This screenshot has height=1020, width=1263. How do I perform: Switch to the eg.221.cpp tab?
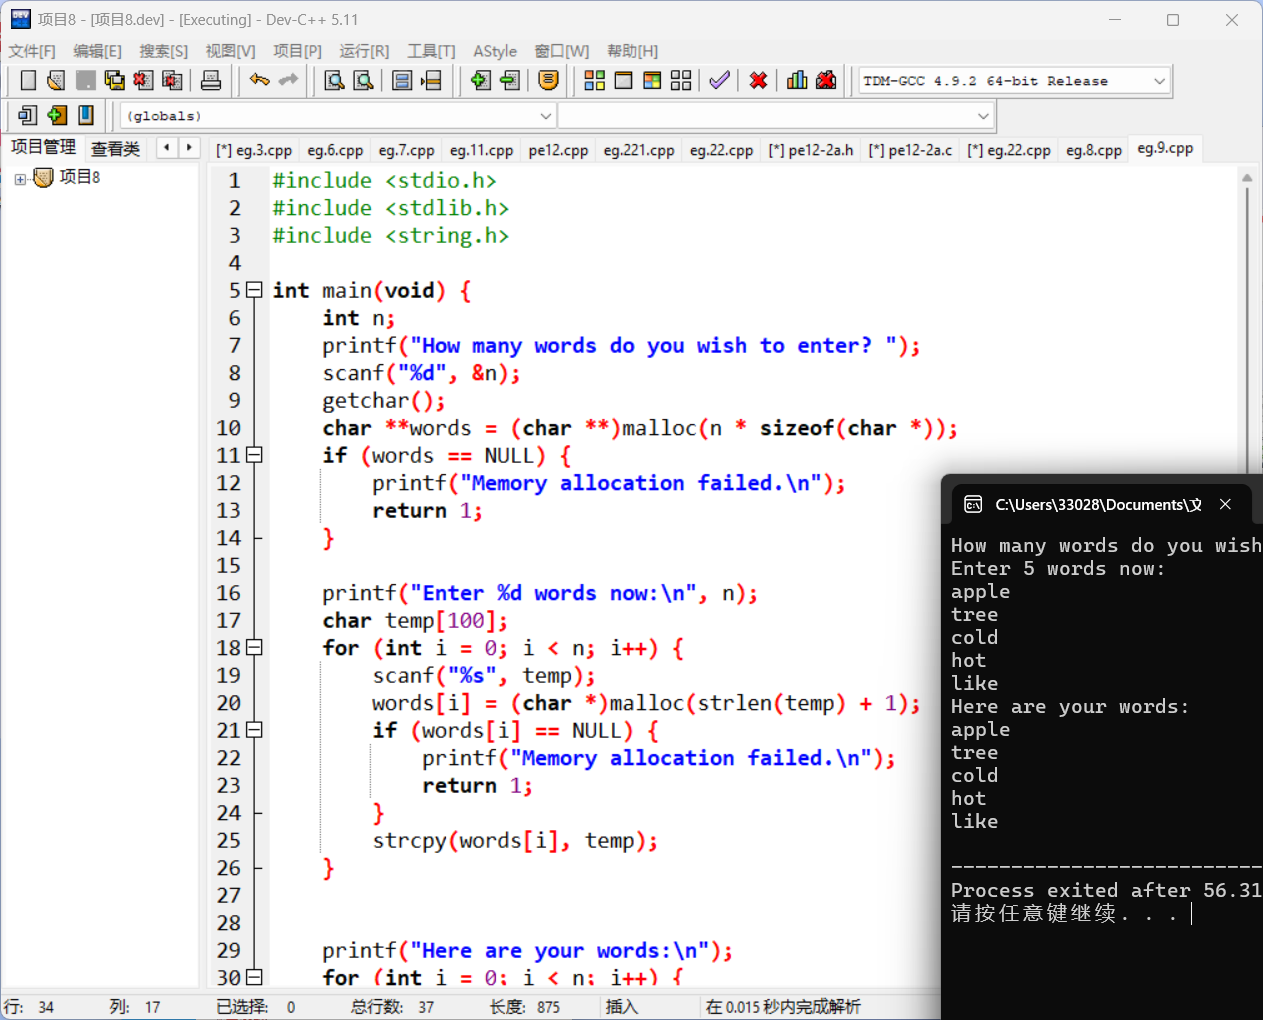coord(639,150)
